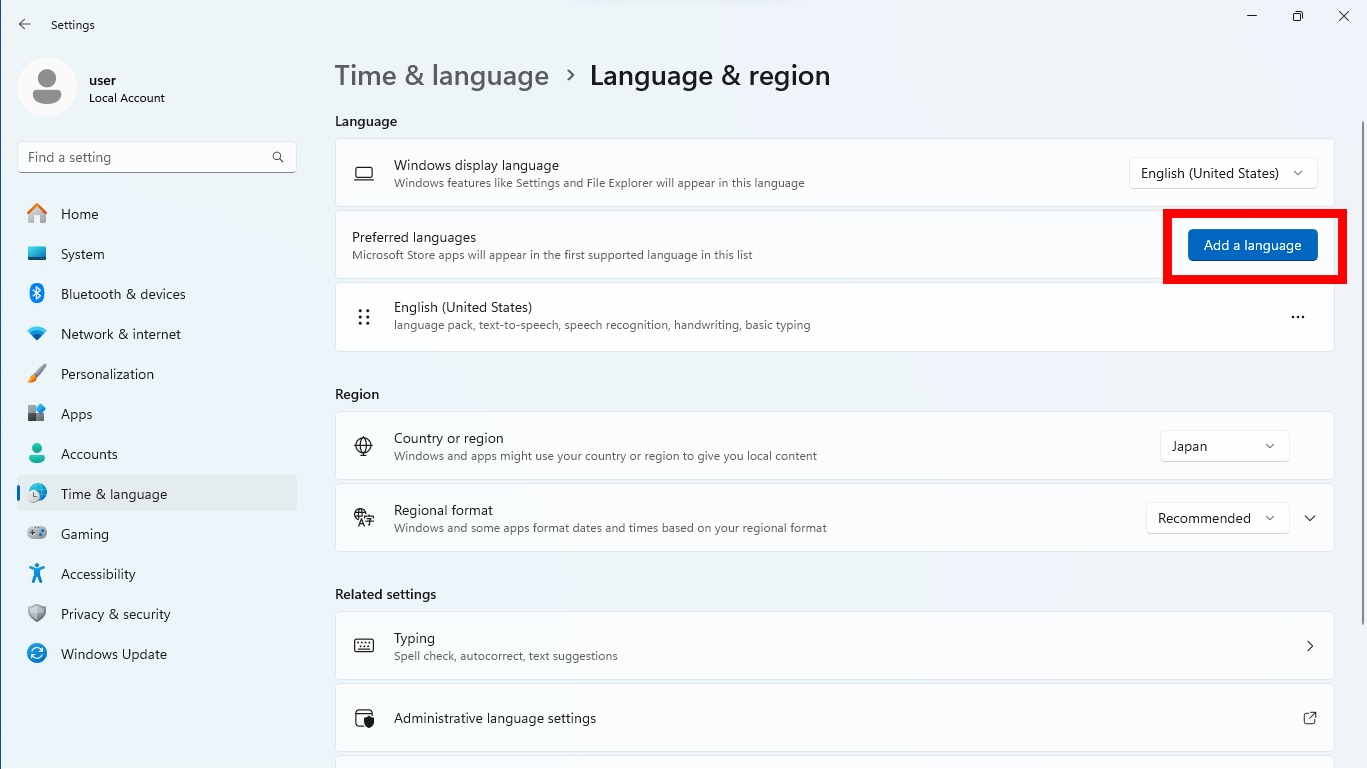The width and height of the screenshot is (1367, 769).
Task: Open the Windows display language dropdown
Action: 1222,172
